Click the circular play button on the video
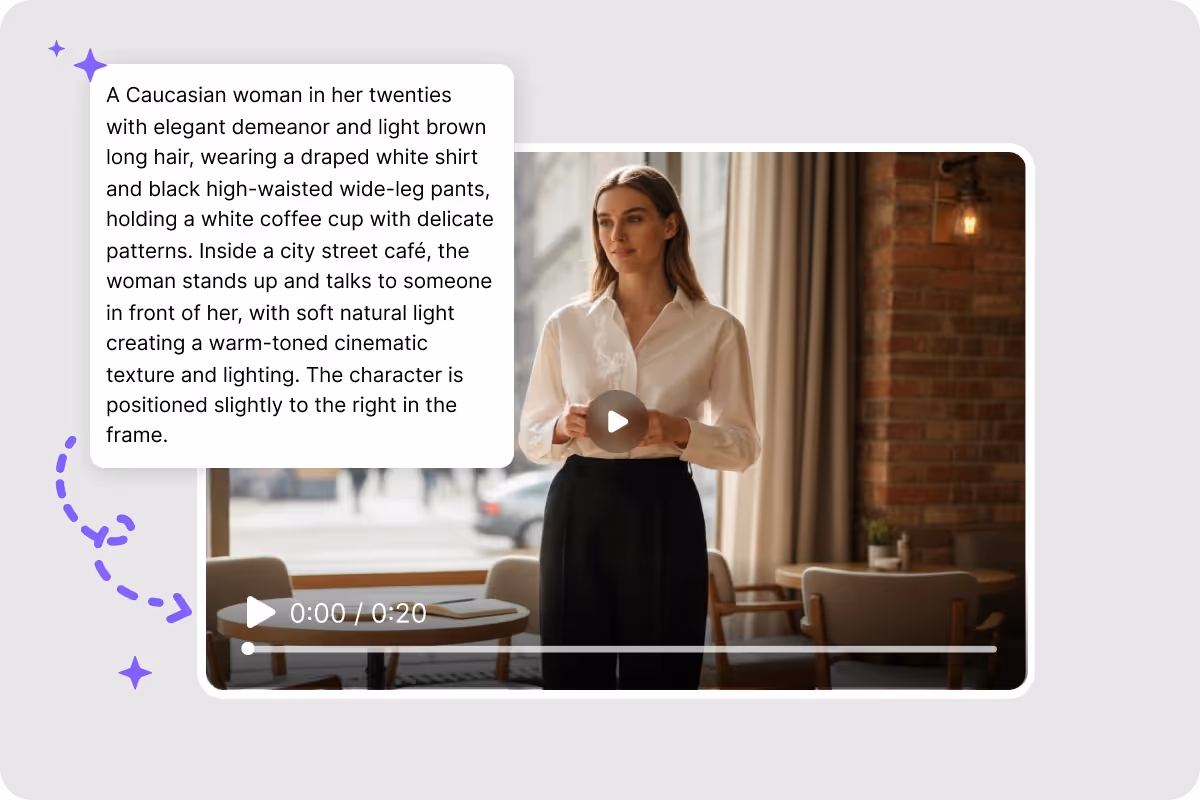 (616, 421)
